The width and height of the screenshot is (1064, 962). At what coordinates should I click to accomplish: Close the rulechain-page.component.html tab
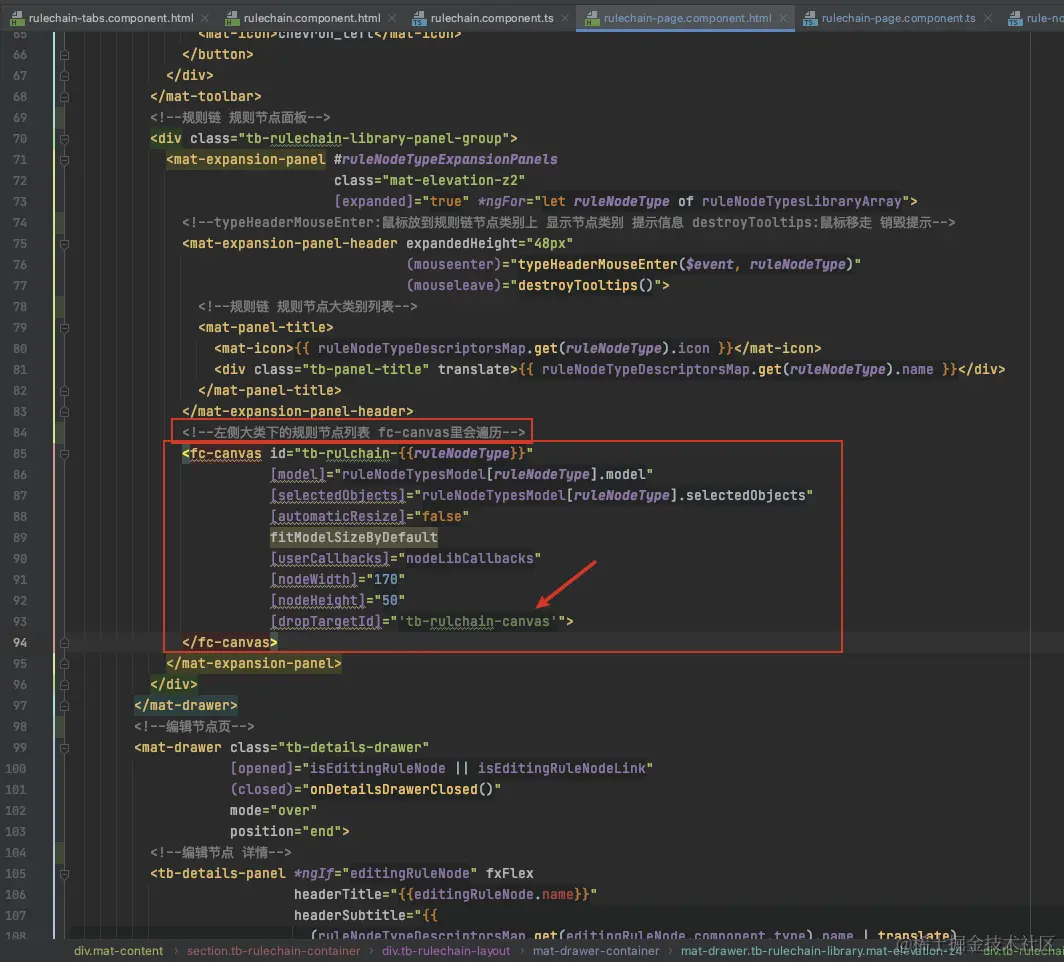point(783,18)
